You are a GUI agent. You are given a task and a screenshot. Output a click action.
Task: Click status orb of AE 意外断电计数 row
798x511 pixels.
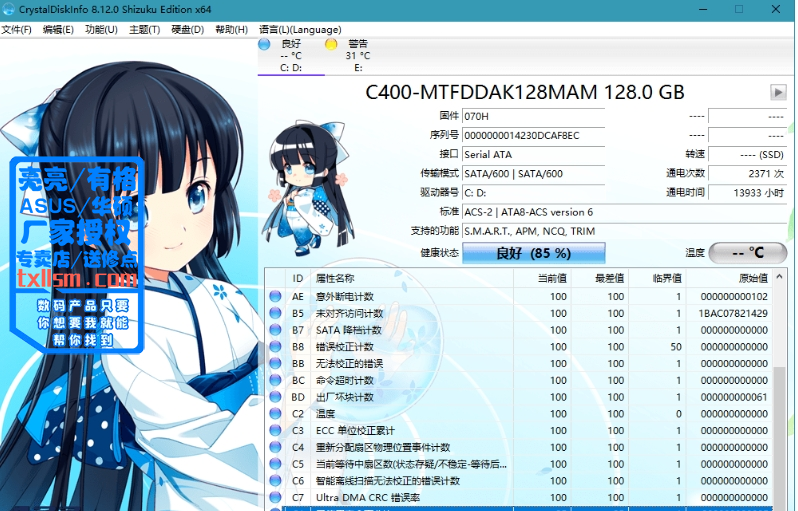tap(275, 296)
